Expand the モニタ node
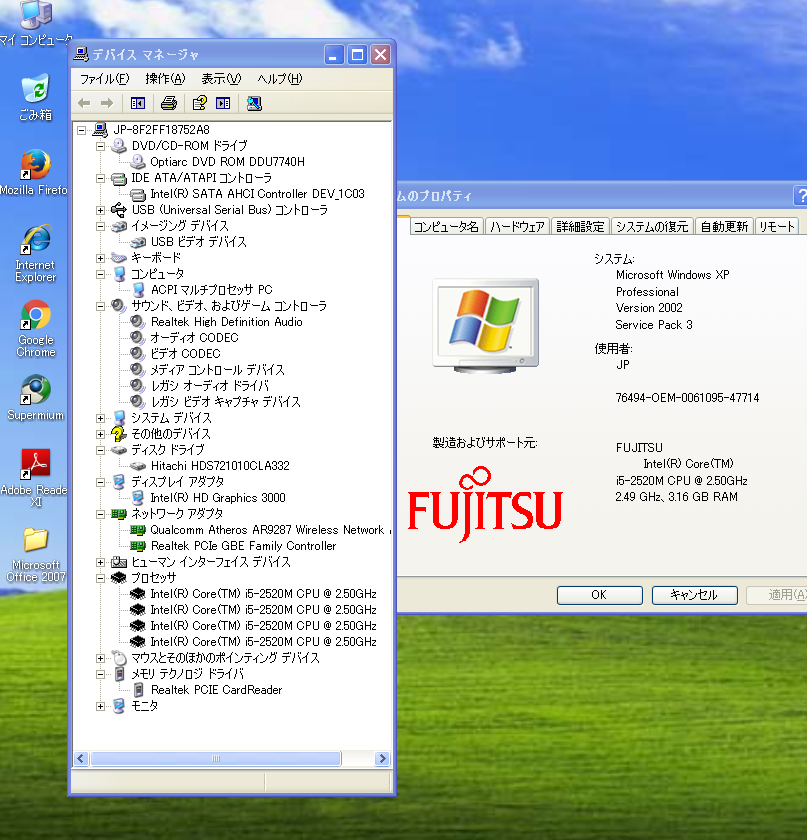 100,706
